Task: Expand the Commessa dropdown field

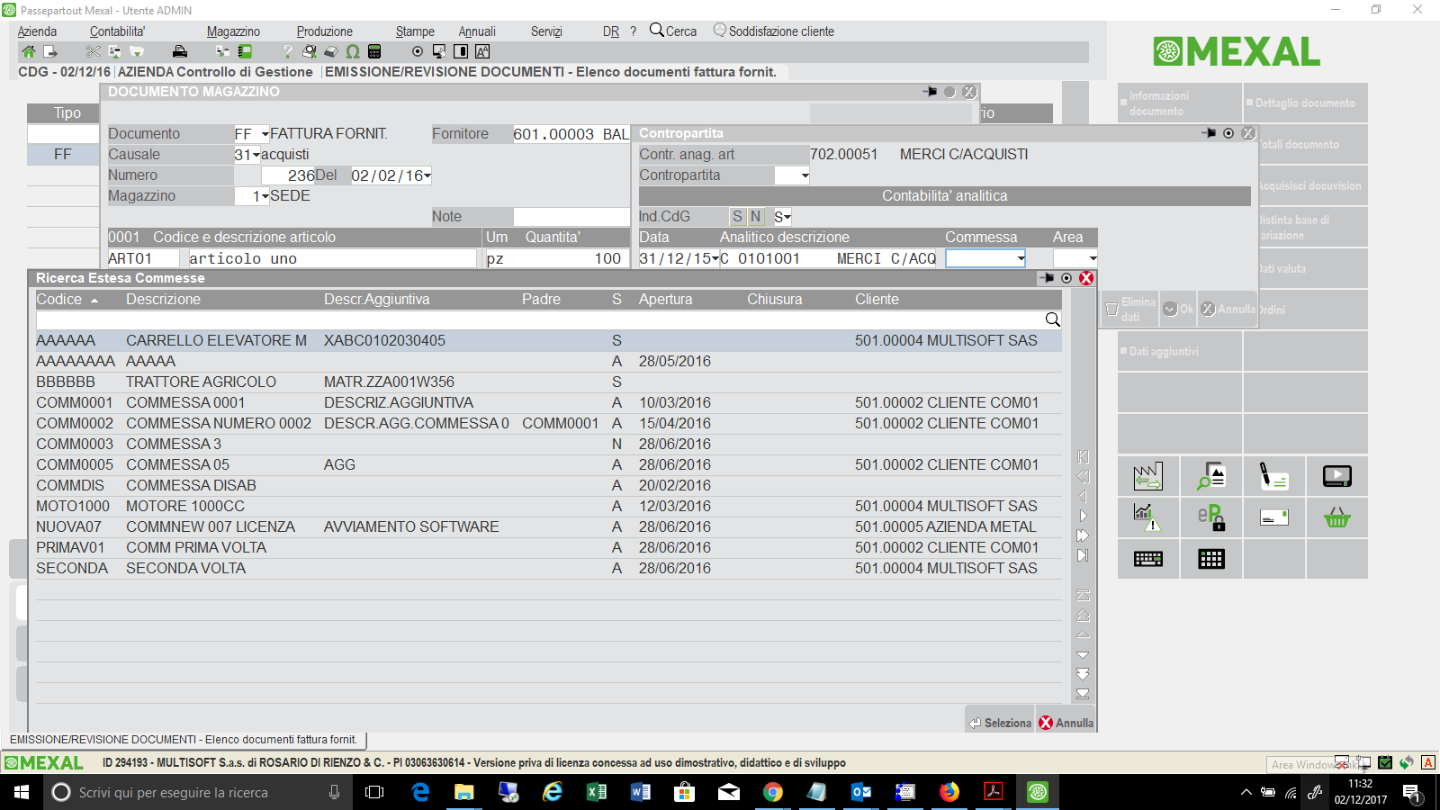Action: [1020, 259]
